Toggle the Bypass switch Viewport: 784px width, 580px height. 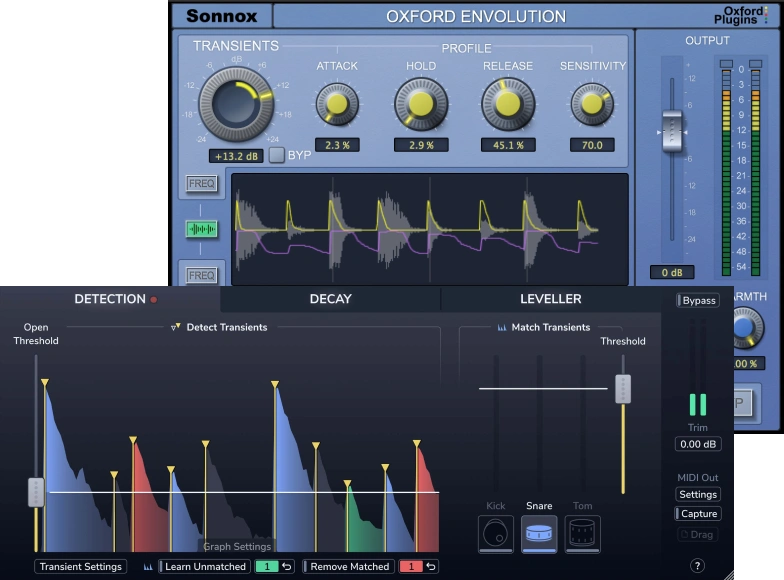pos(698,301)
